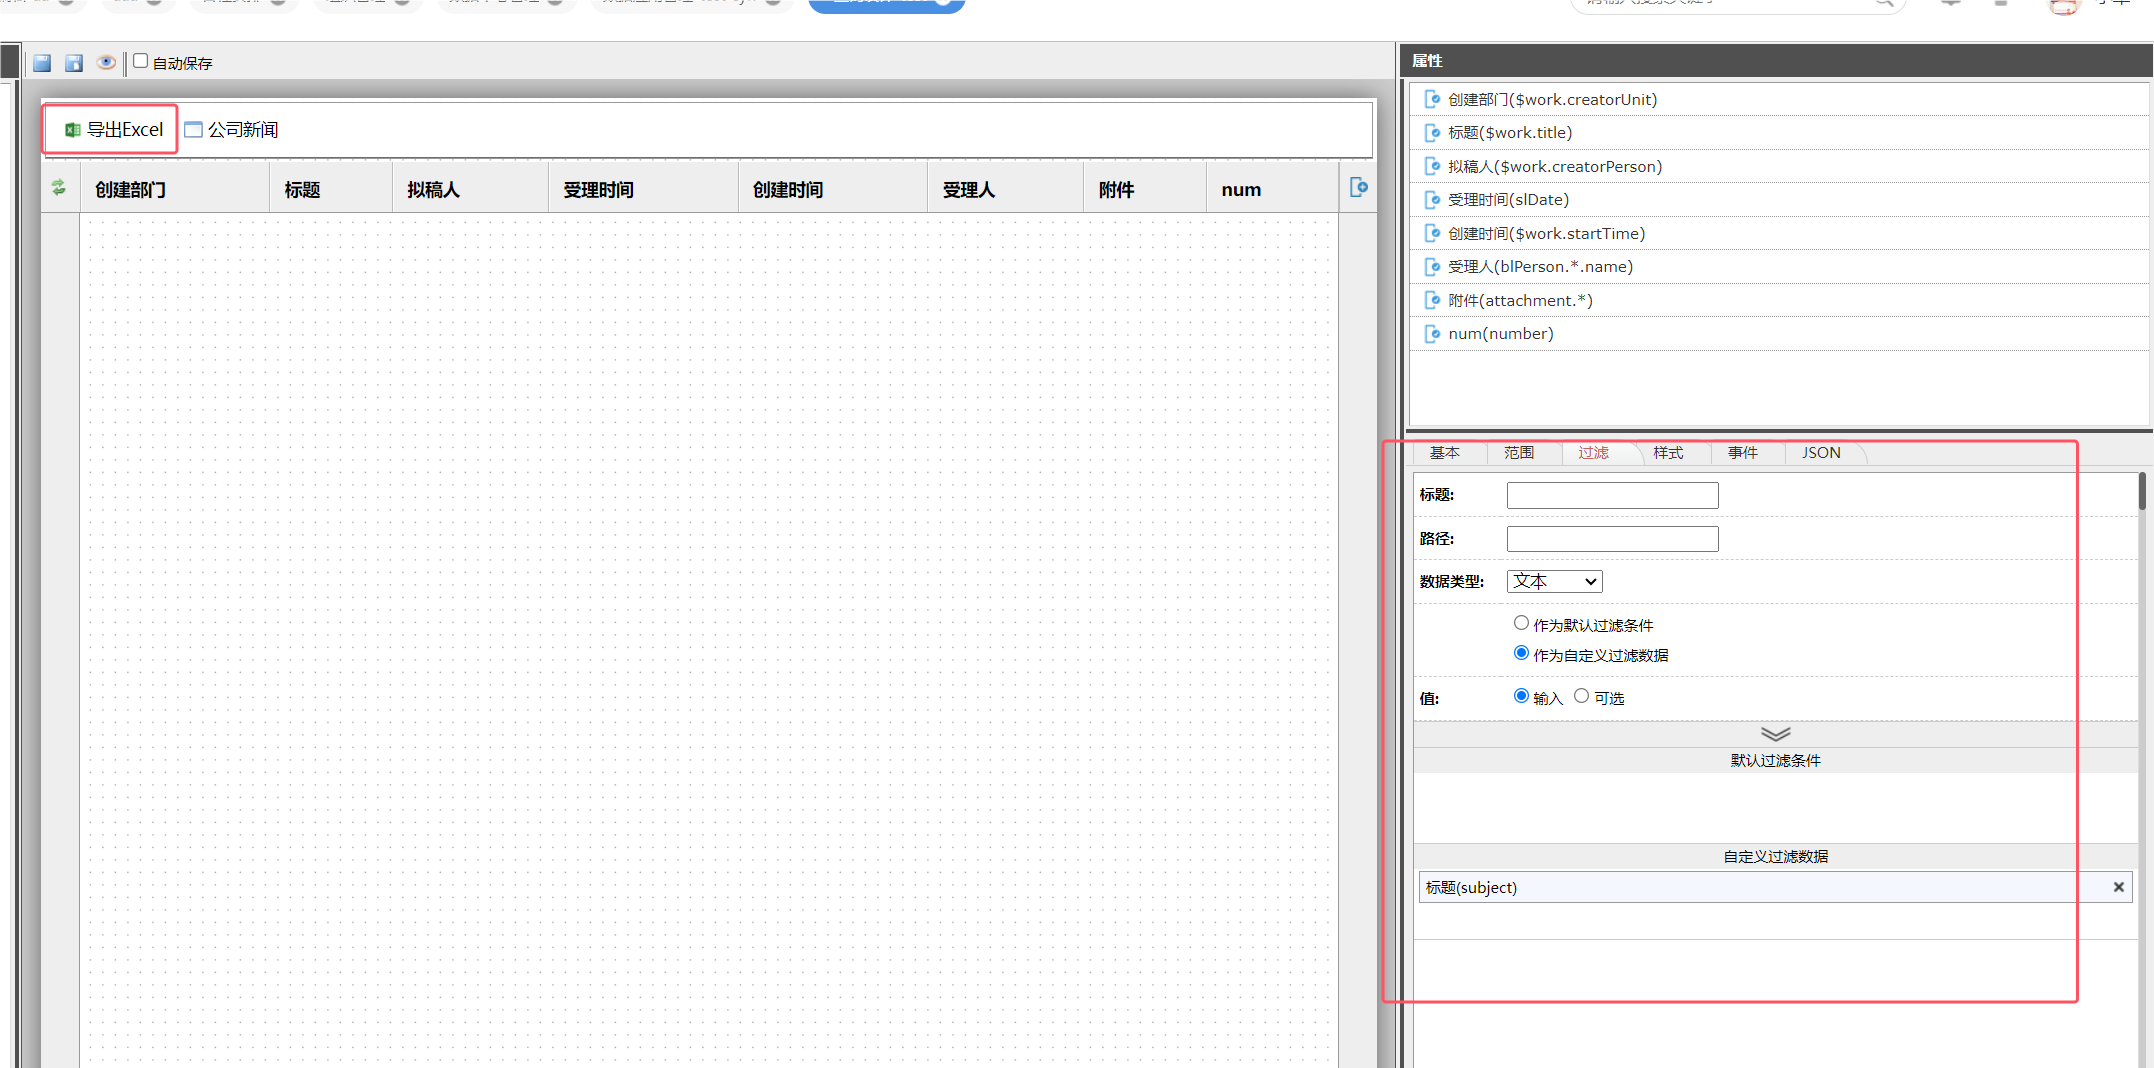
Task: Switch to the 样式 tab
Action: click(x=1667, y=453)
